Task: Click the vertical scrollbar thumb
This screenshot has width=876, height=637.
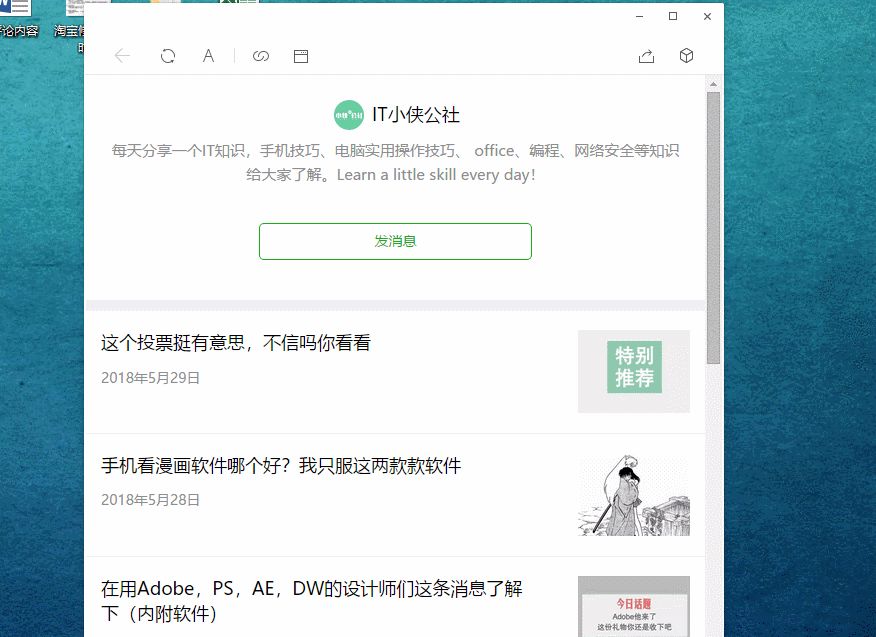Action: pos(713,228)
